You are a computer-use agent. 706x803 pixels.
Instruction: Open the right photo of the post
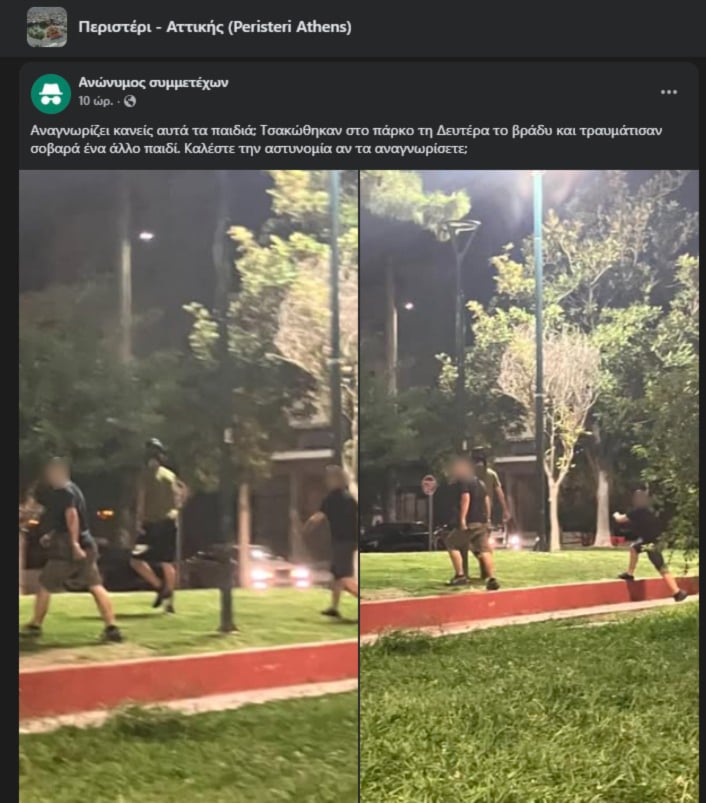tap(529, 487)
